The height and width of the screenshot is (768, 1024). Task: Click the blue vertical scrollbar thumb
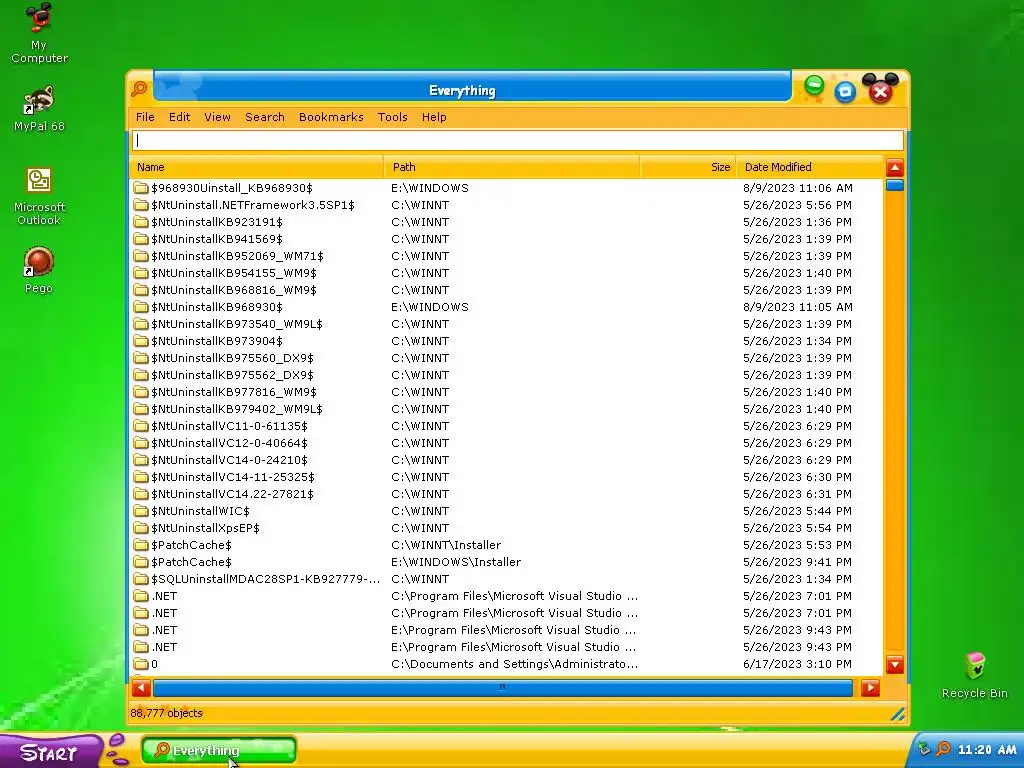pos(895,185)
